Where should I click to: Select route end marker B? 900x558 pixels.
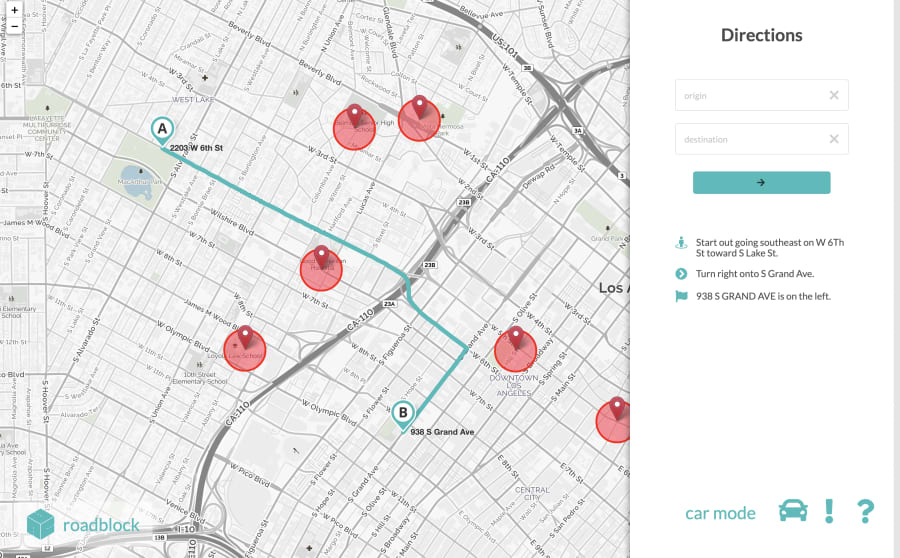tap(403, 415)
